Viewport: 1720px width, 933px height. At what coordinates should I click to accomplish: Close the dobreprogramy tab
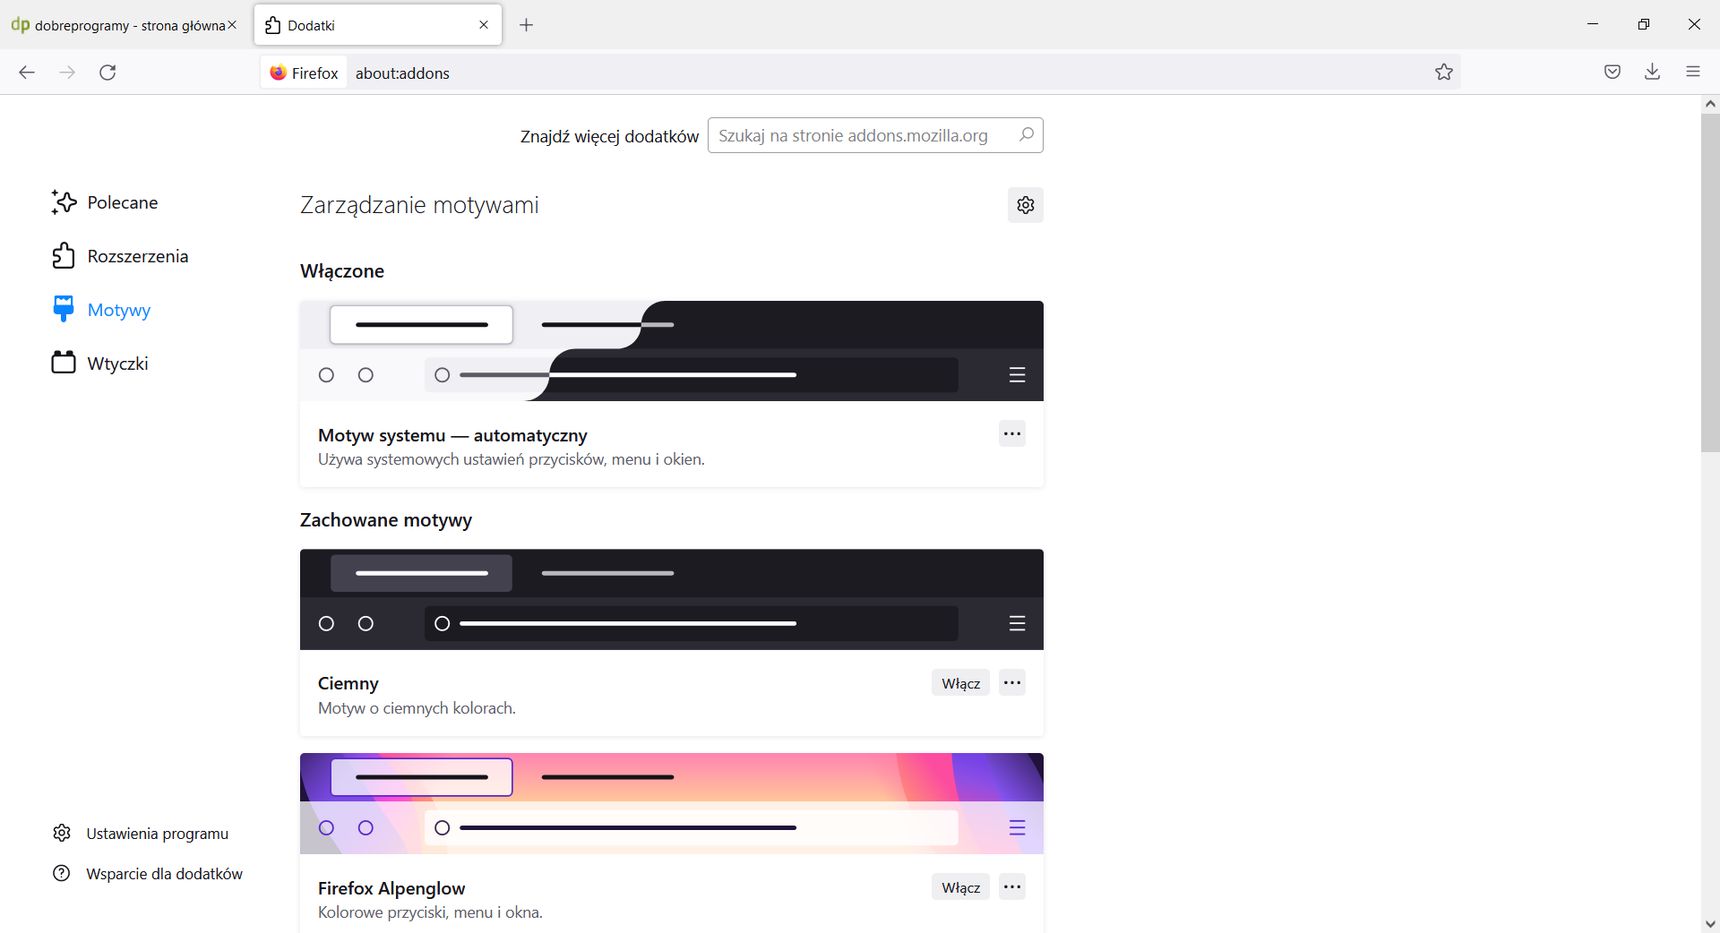pyautogui.click(x=232, y=25)
